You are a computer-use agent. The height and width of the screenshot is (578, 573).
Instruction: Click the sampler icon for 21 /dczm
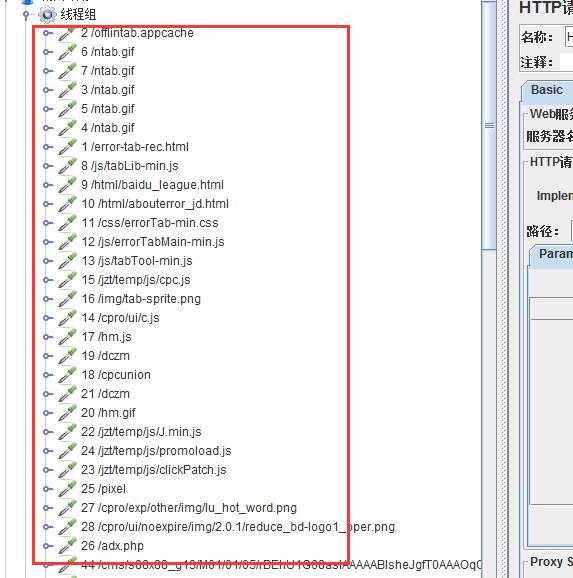tap(67, 394)
